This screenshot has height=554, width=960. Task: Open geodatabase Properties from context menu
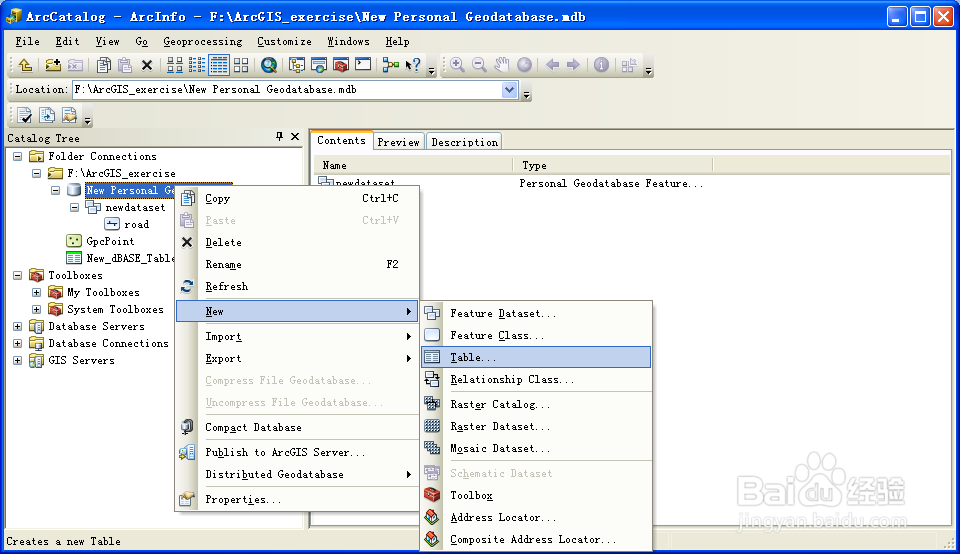(x=297, y=500)
